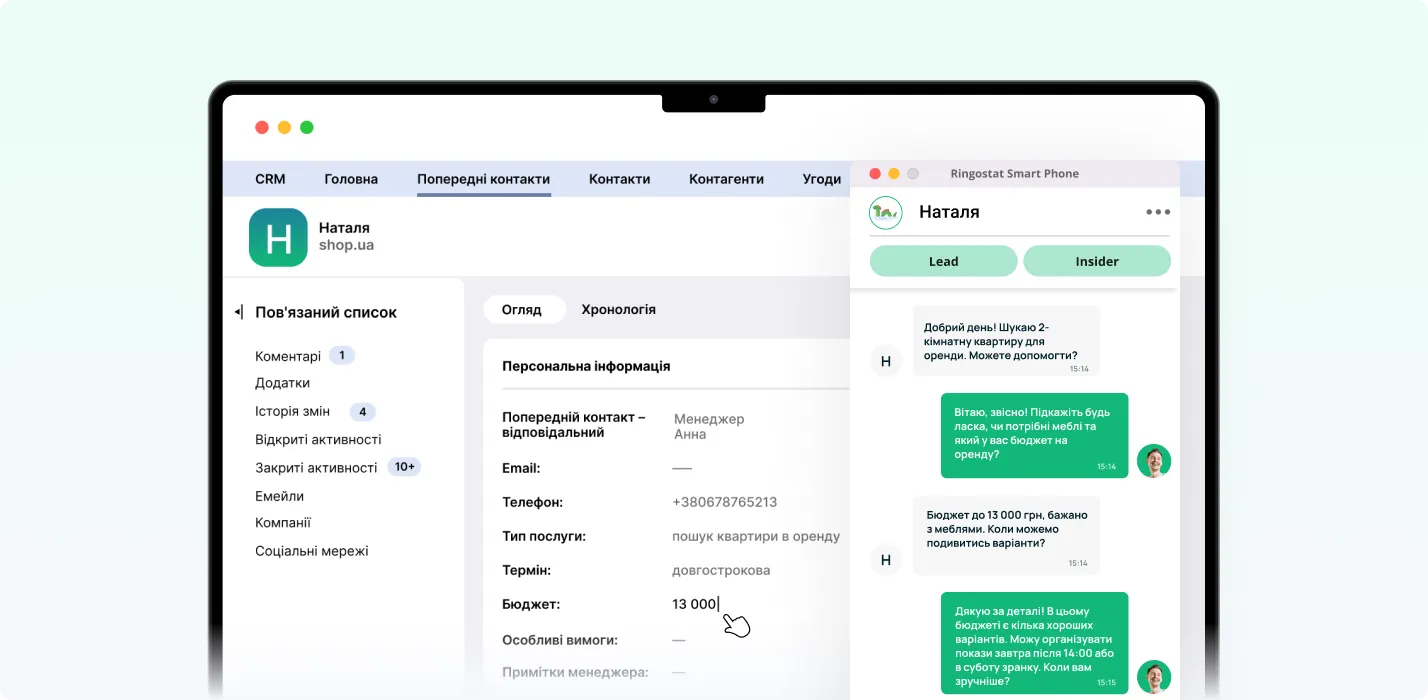Click the Бюджет field containing 13 000
The width and height of the screenshot is (1428, 700).
click(695, 604)
